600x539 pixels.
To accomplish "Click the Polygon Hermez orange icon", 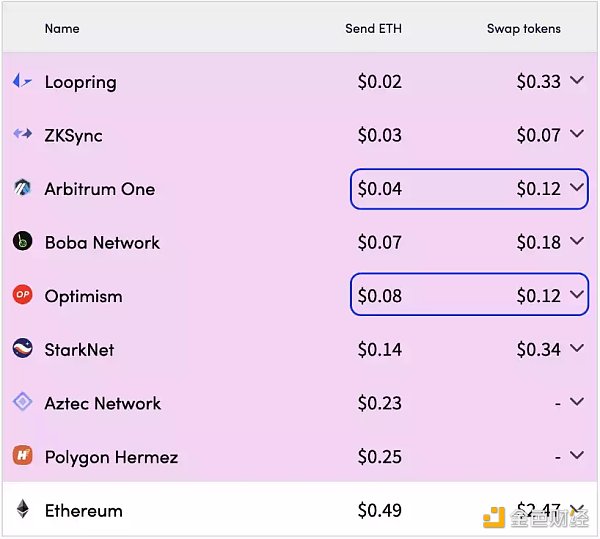I will point(23,455).
